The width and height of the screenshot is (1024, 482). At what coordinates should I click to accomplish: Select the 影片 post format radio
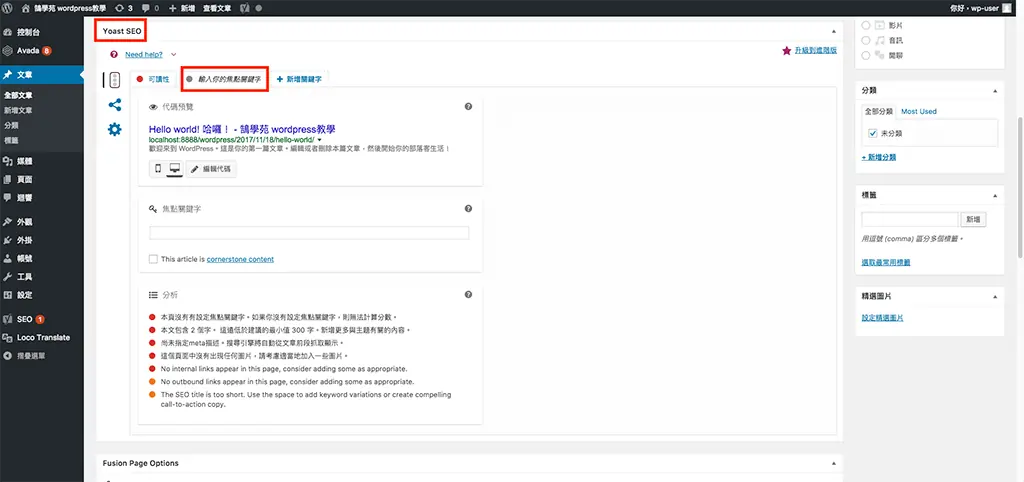866,25
